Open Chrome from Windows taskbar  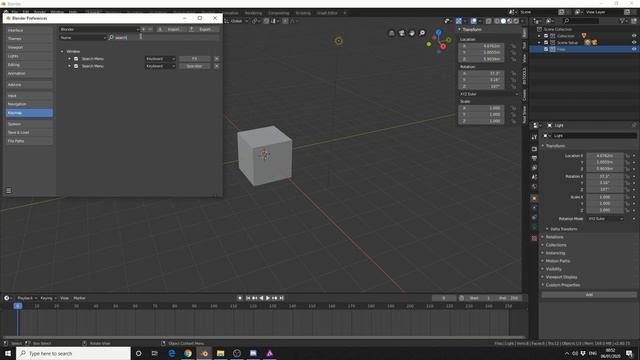coord(188,353)
